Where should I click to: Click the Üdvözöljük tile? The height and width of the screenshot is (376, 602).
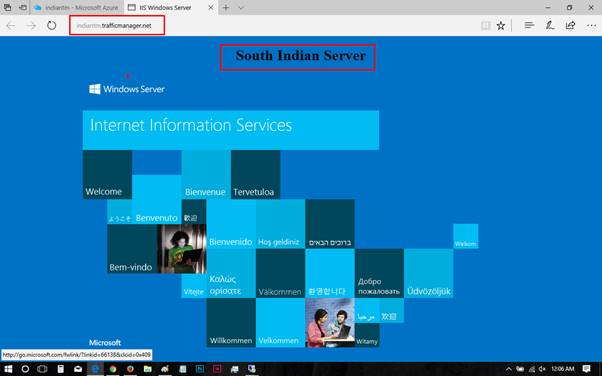[x=428, y=273]
